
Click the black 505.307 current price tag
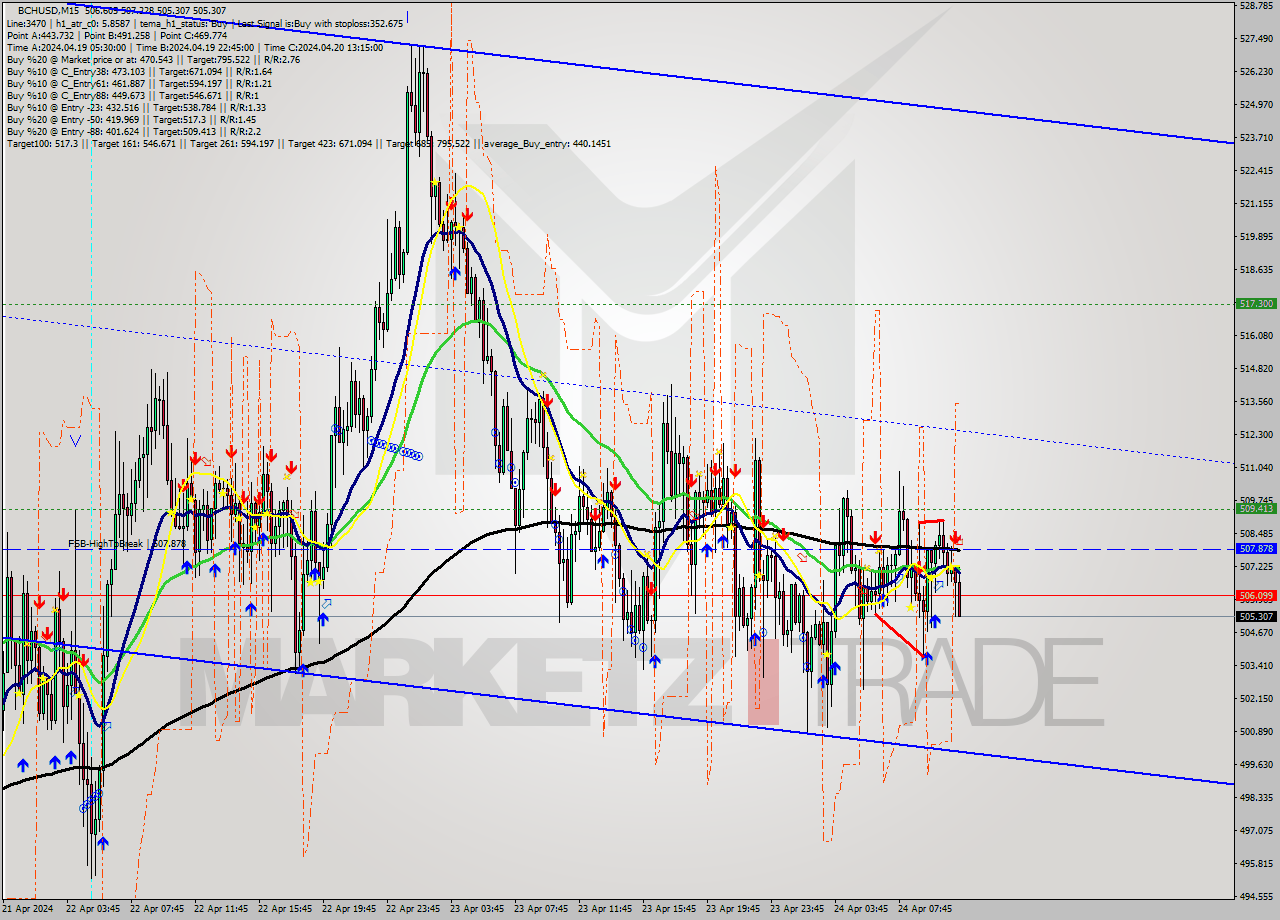pos(1256,617)
